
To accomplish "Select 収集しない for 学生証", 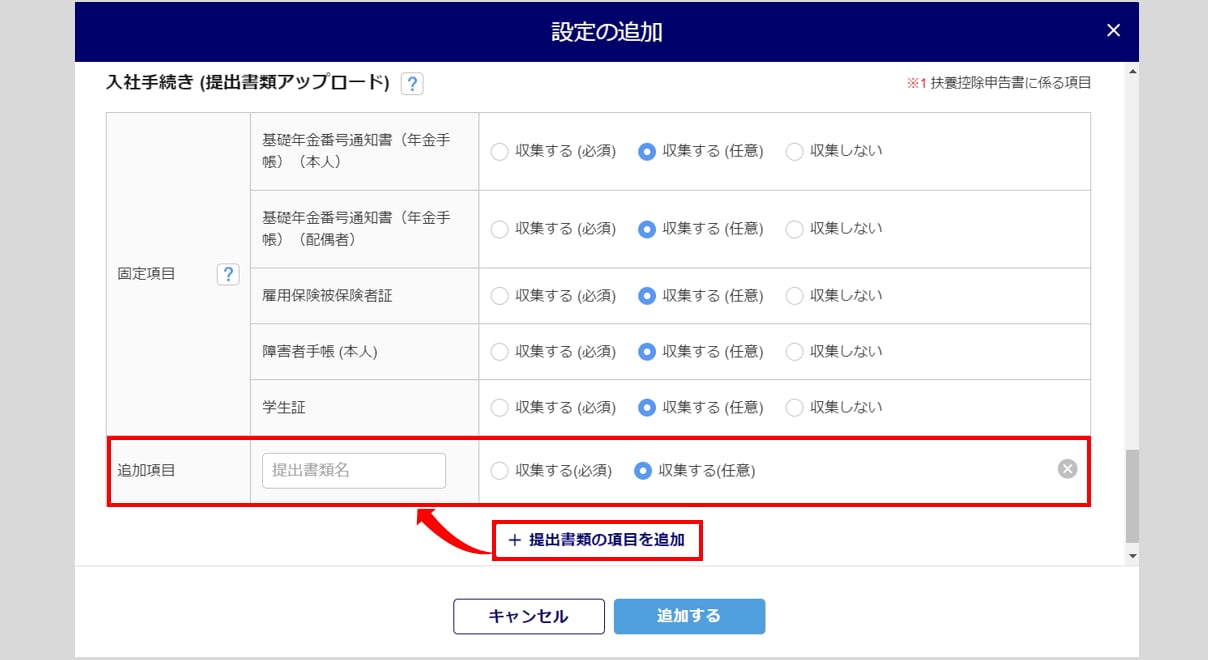I will [795, 407].
